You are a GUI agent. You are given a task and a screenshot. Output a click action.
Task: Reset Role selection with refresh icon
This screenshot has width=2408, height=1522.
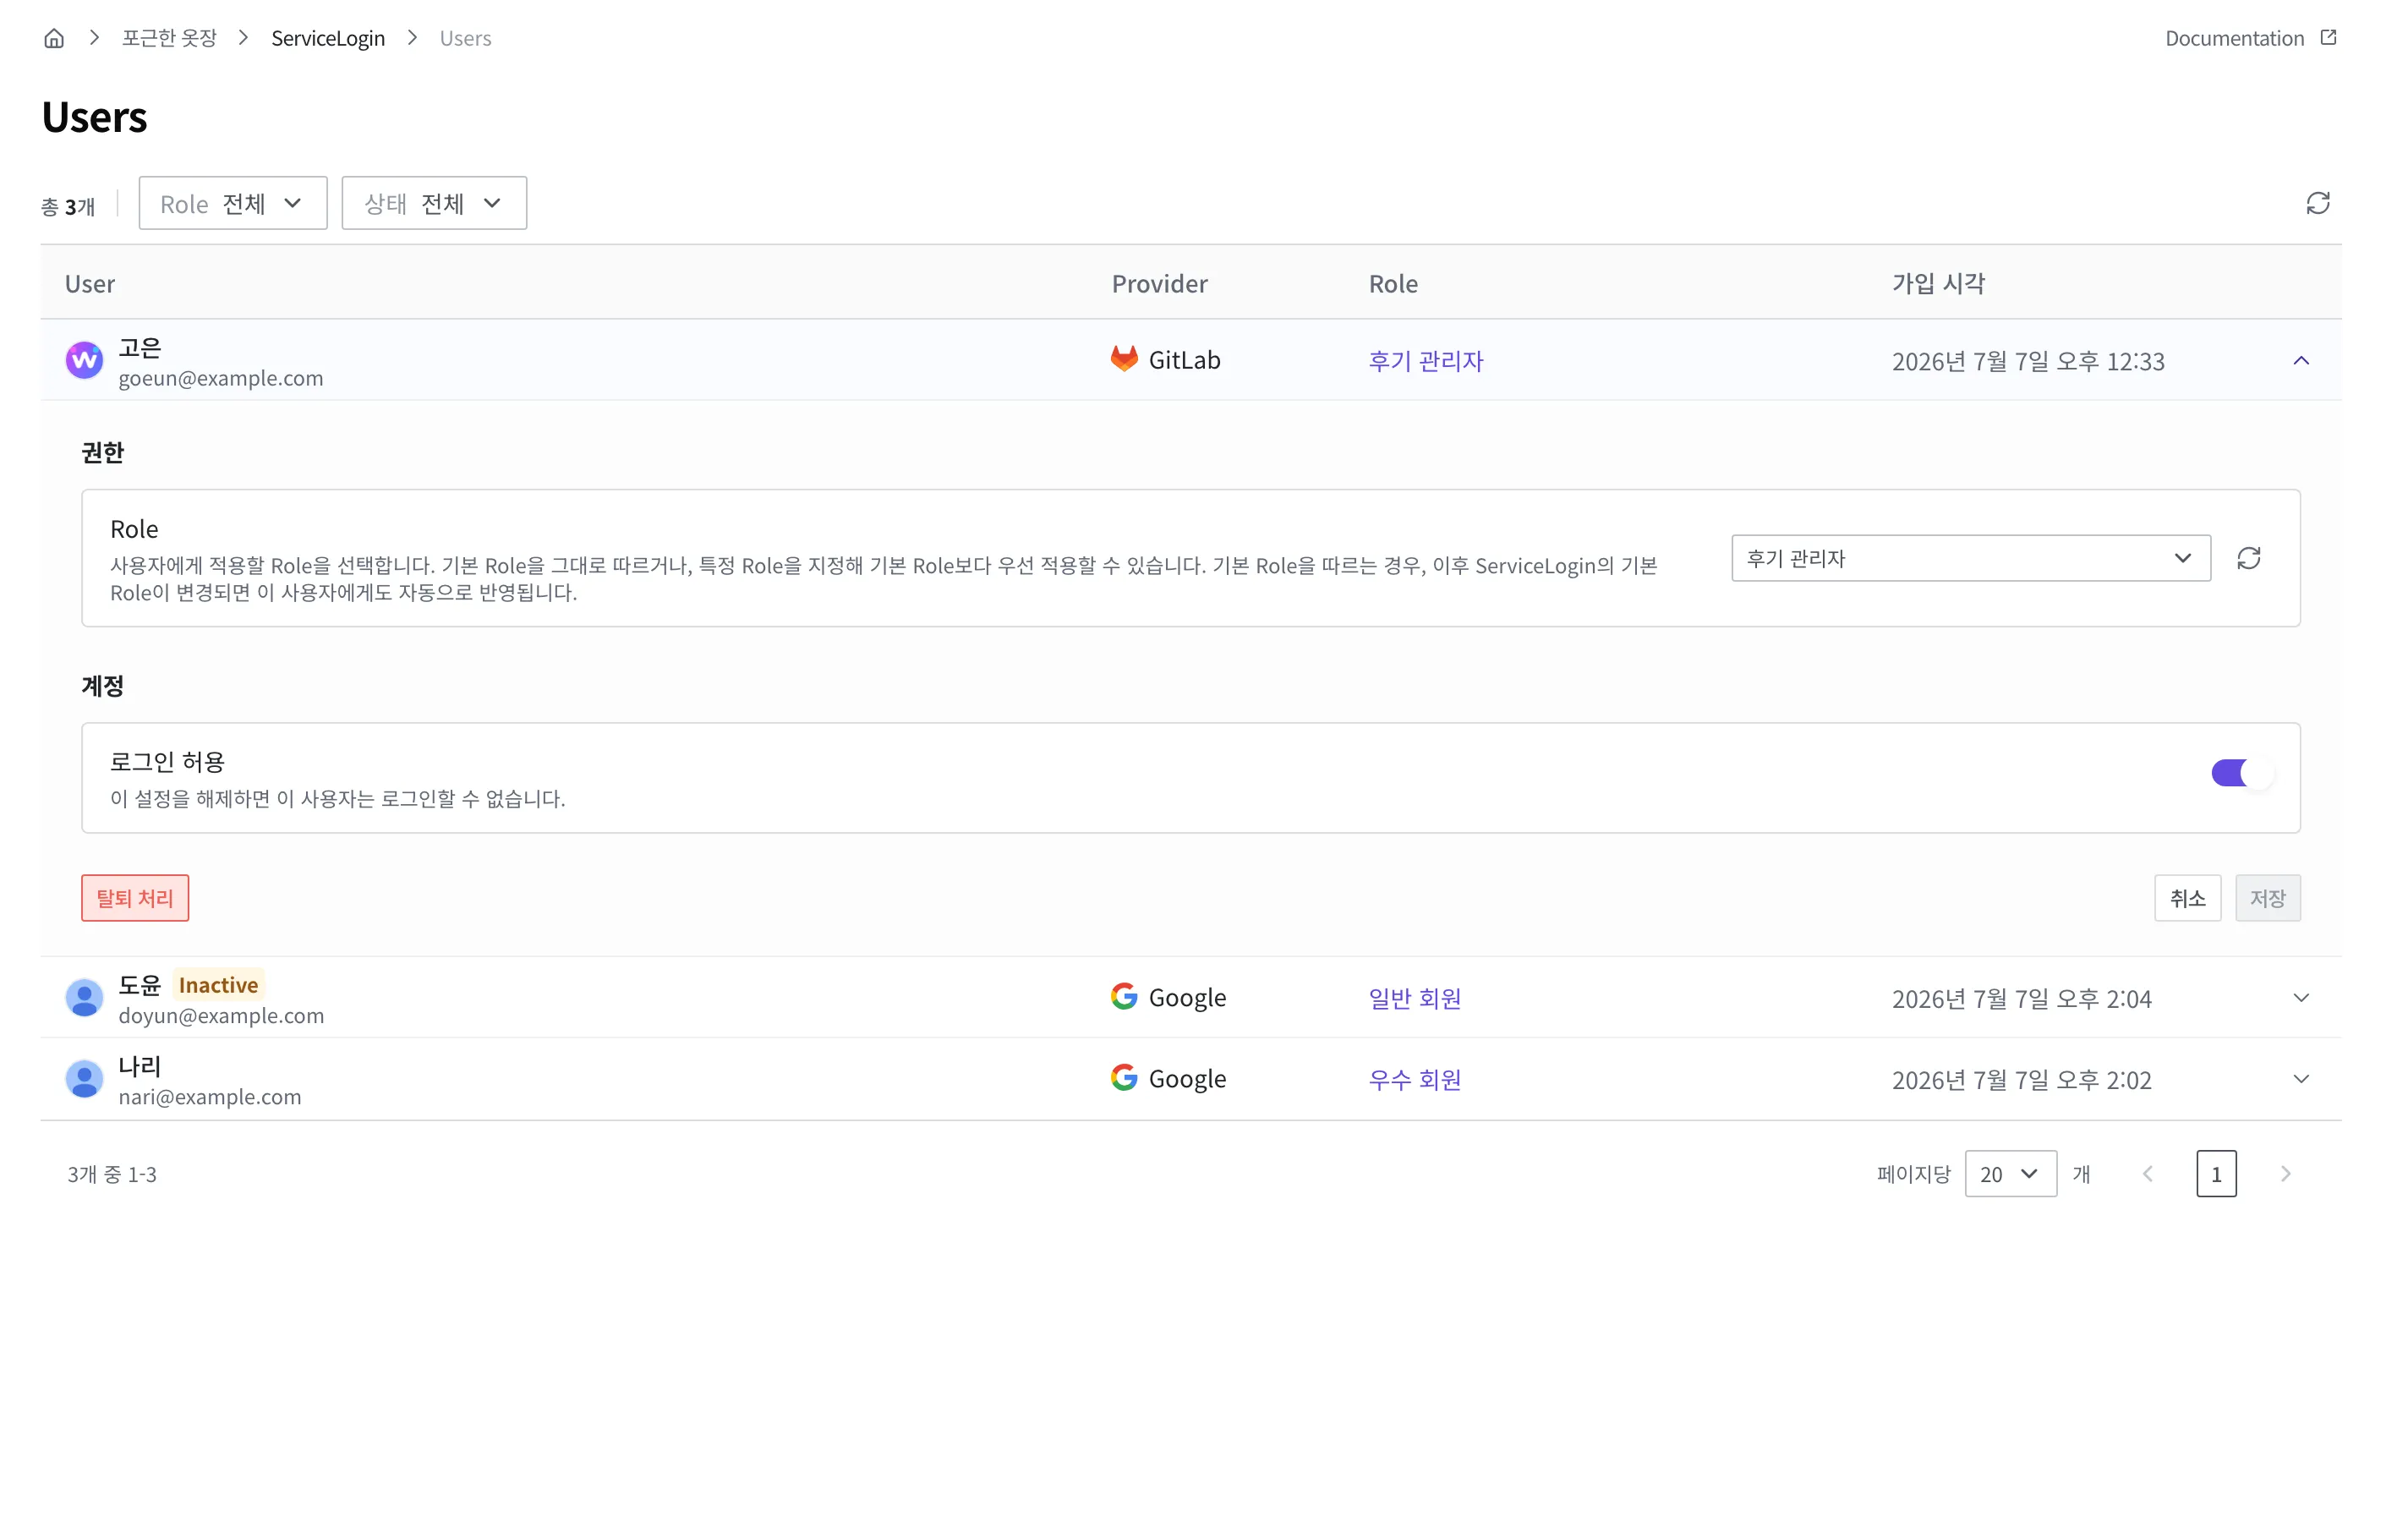[x=2249, y=558]
